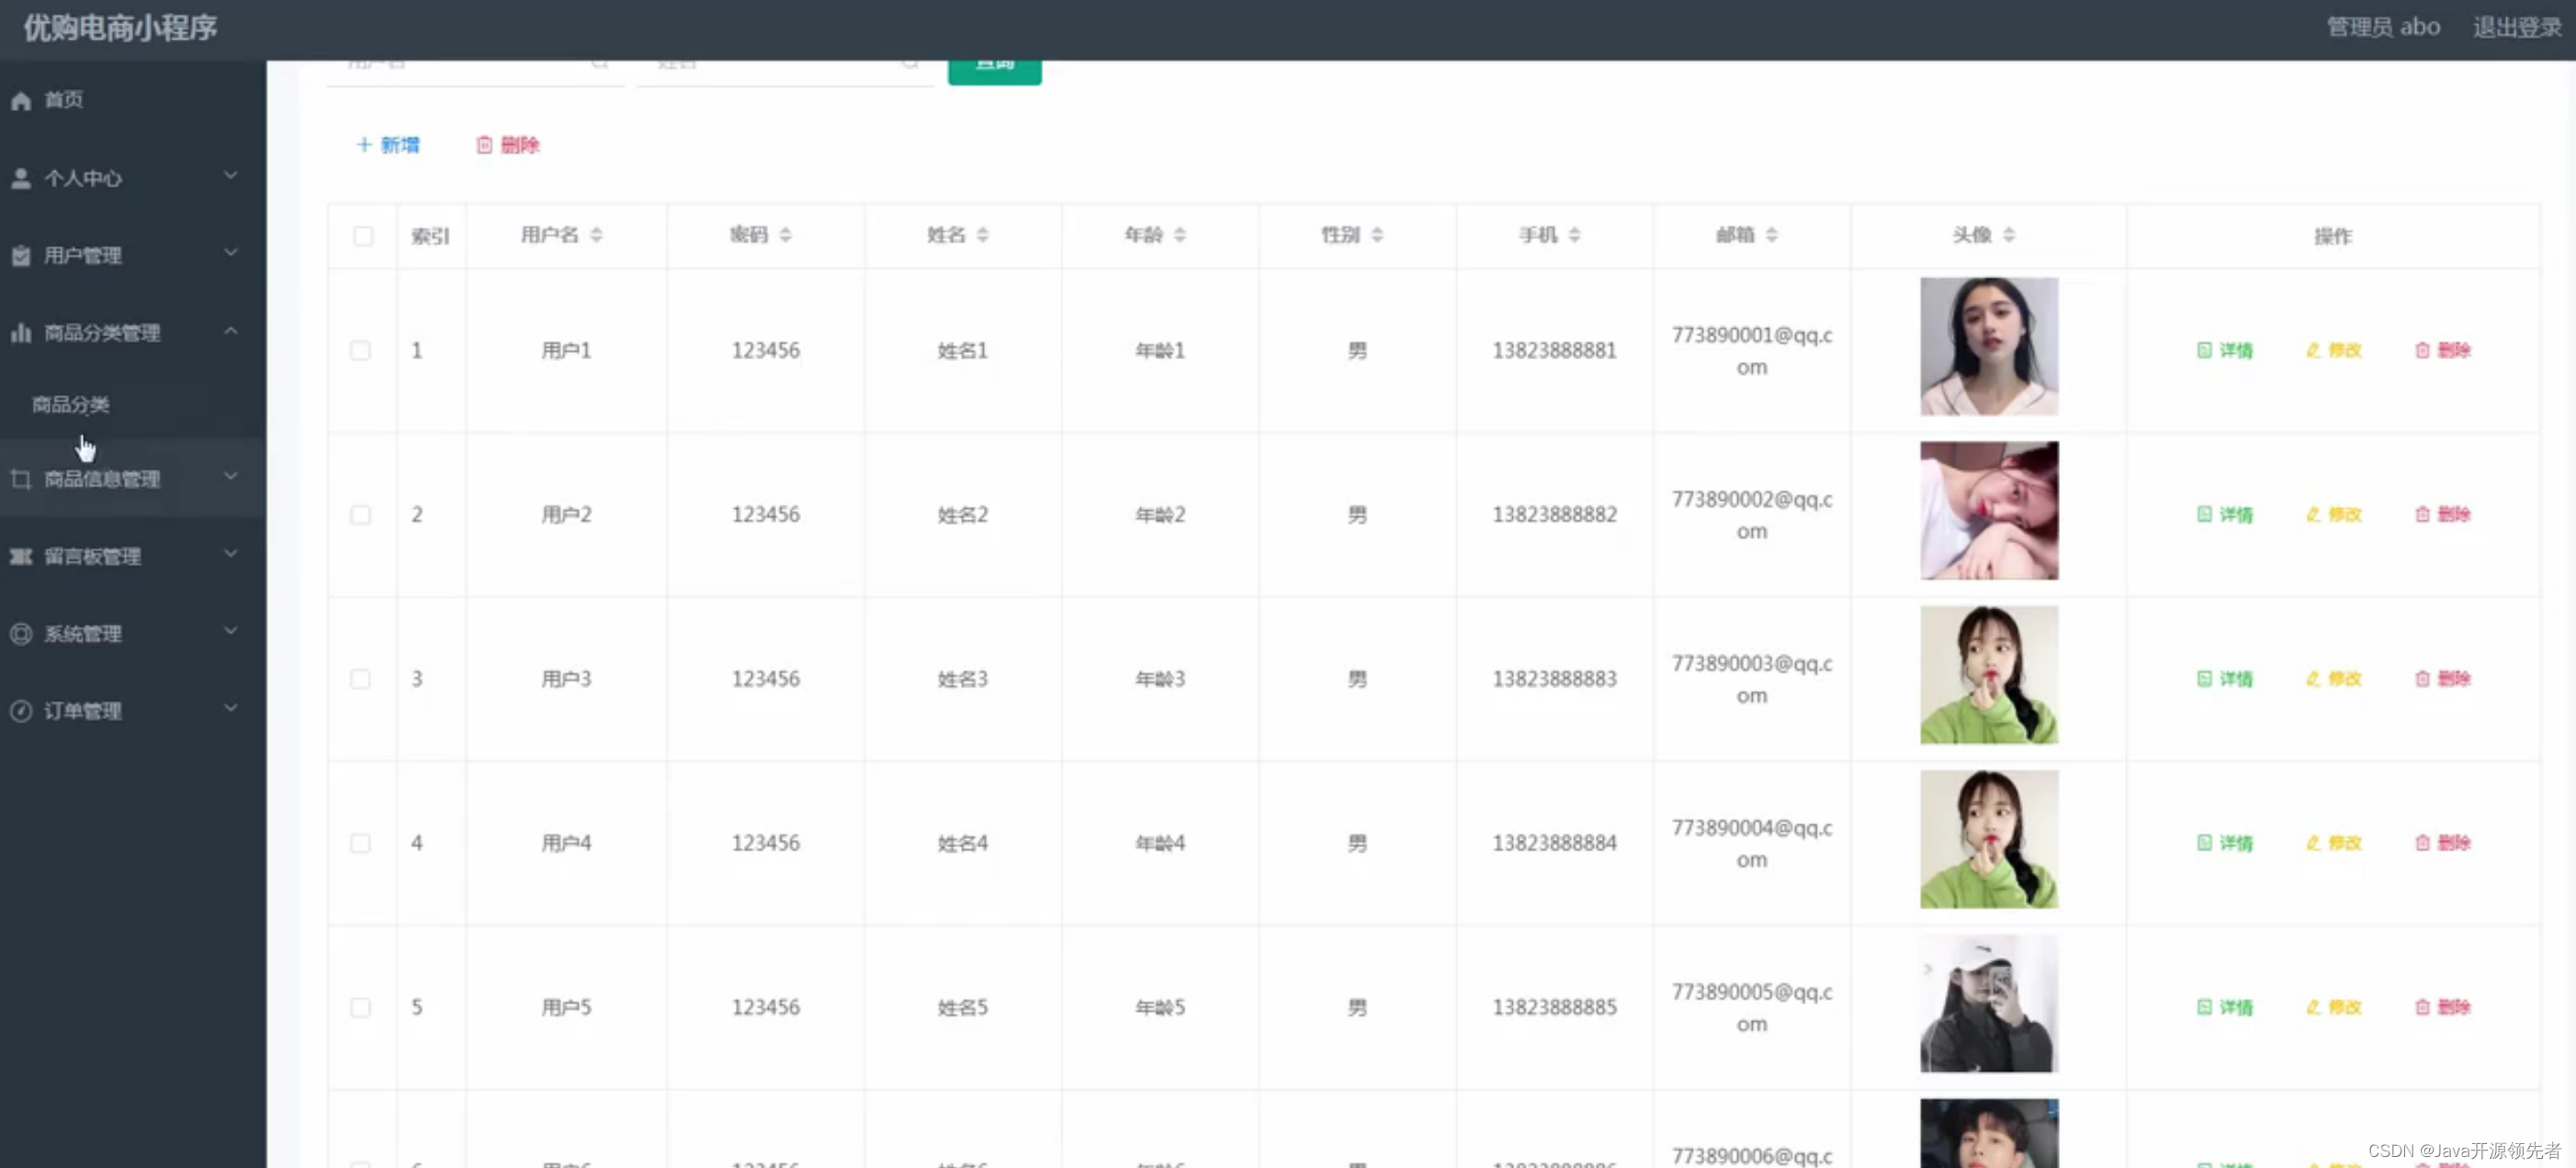Screen dimensions: 2576x1168
Task: Click the avatar thumbnail of 用户5
Action: 1988,1003
